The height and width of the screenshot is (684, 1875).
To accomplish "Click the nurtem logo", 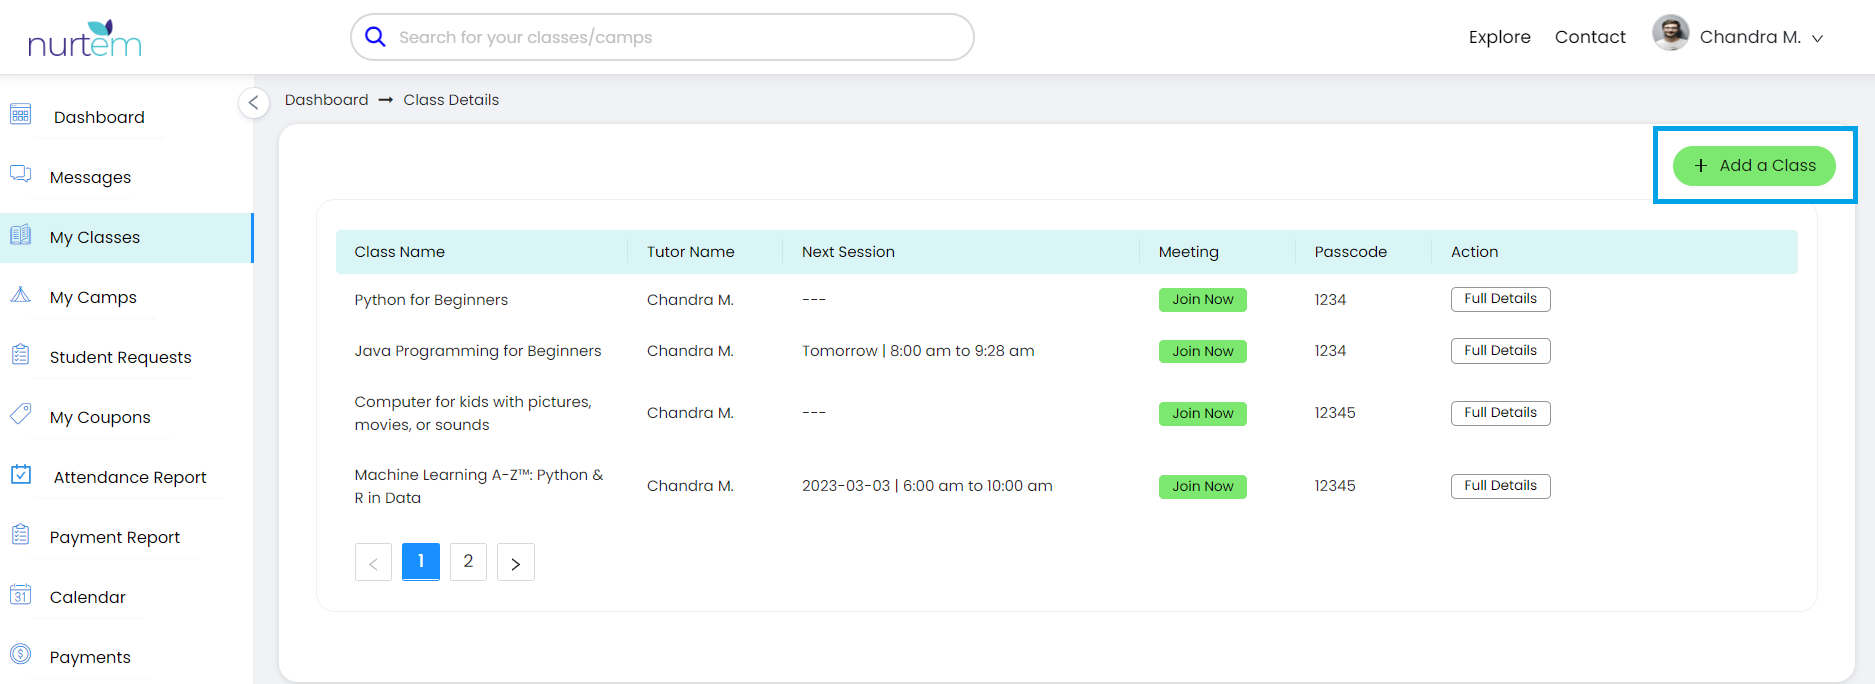I will 85,39.
